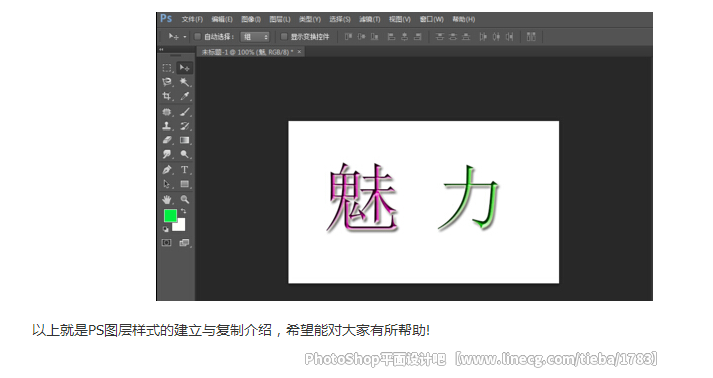Select the Pen tool
This screenshot has width=713, height=378.
click(167, 170)
